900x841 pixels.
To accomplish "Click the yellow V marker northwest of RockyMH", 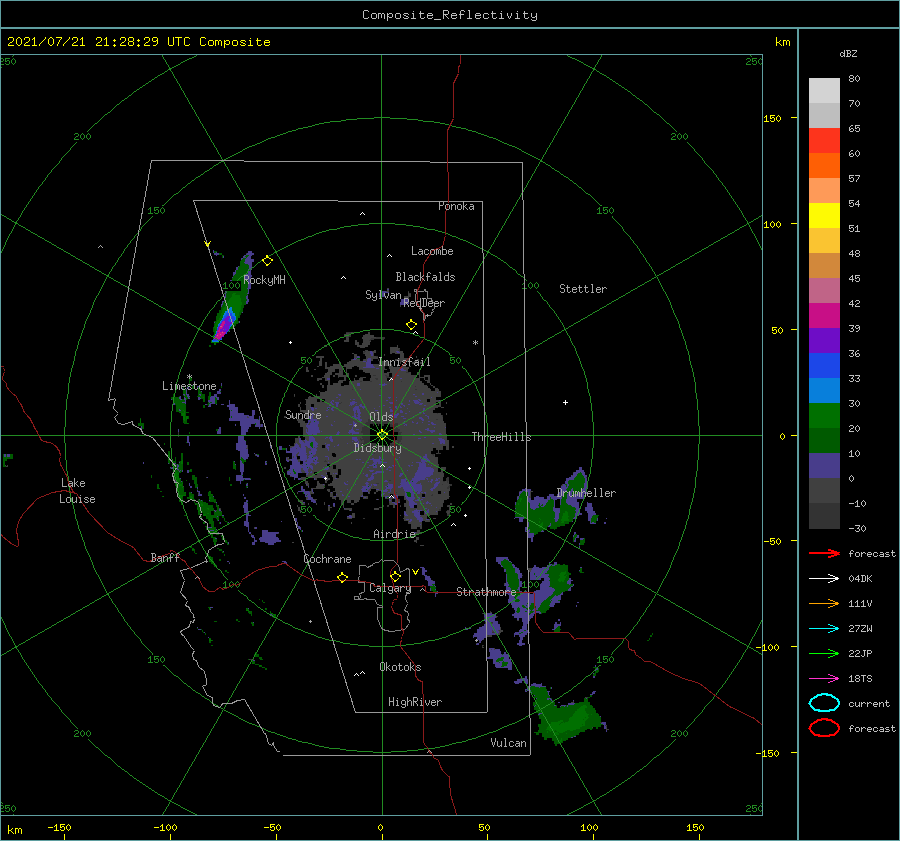I will tap(208, 244).
